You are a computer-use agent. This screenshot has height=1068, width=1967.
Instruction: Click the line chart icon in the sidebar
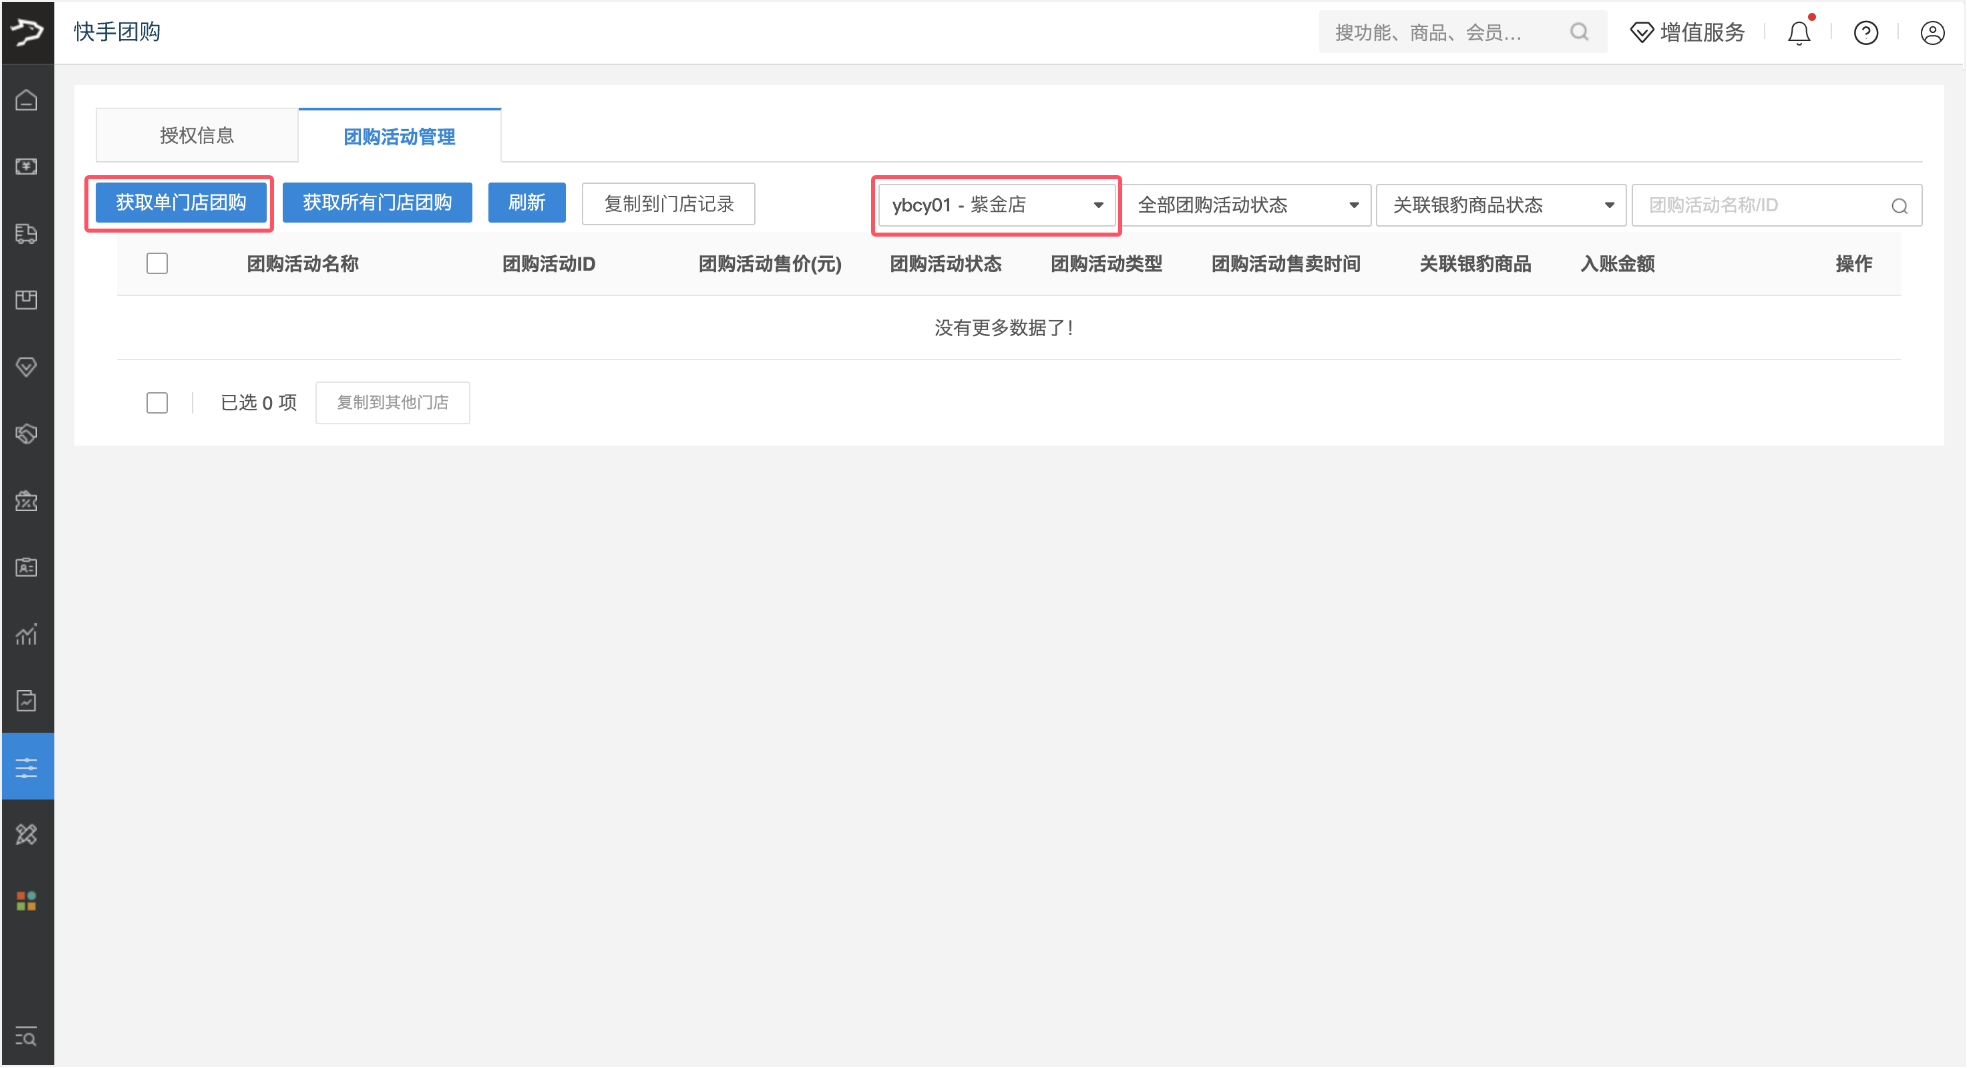click(27, 634)
